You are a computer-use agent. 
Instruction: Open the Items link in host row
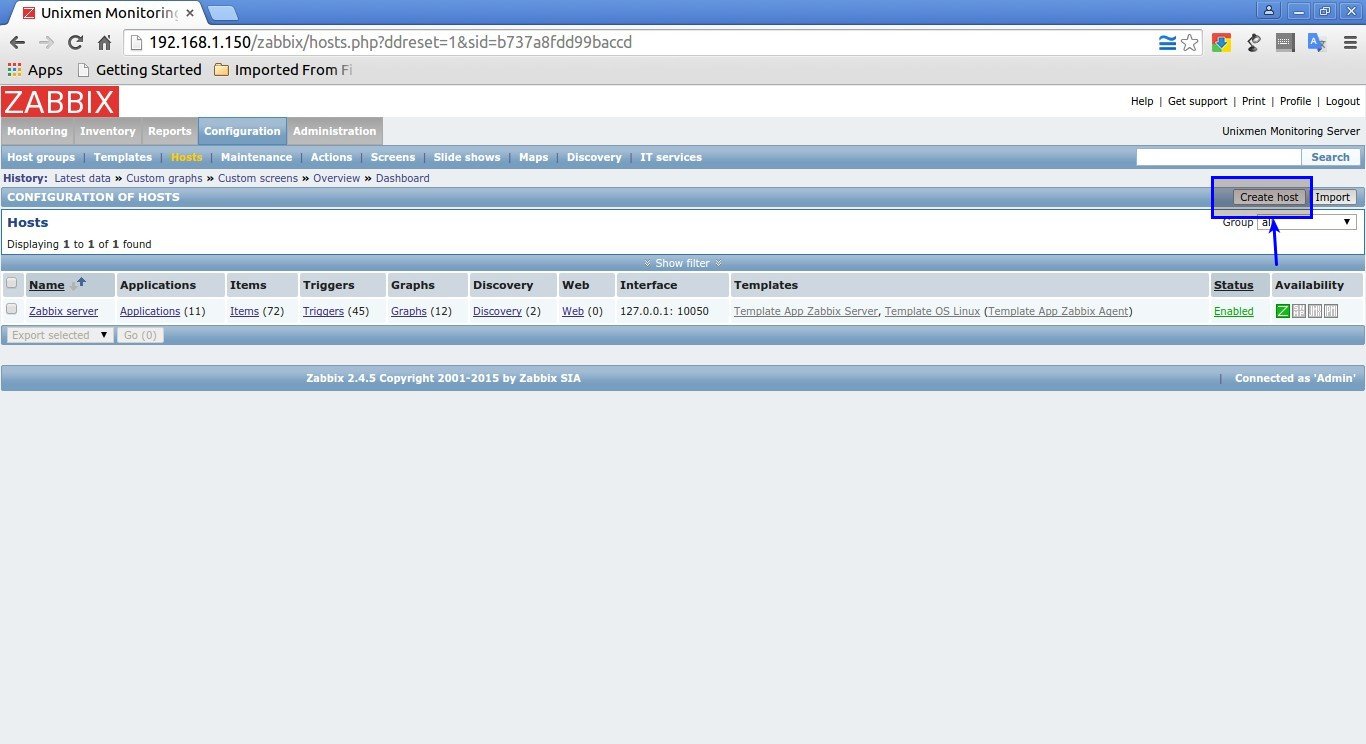click(244, 311)
